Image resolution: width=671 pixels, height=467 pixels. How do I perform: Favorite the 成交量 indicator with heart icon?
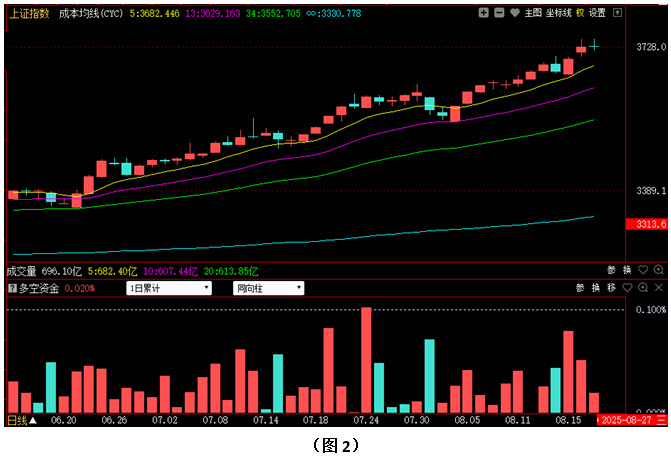[x=643, y=270]
